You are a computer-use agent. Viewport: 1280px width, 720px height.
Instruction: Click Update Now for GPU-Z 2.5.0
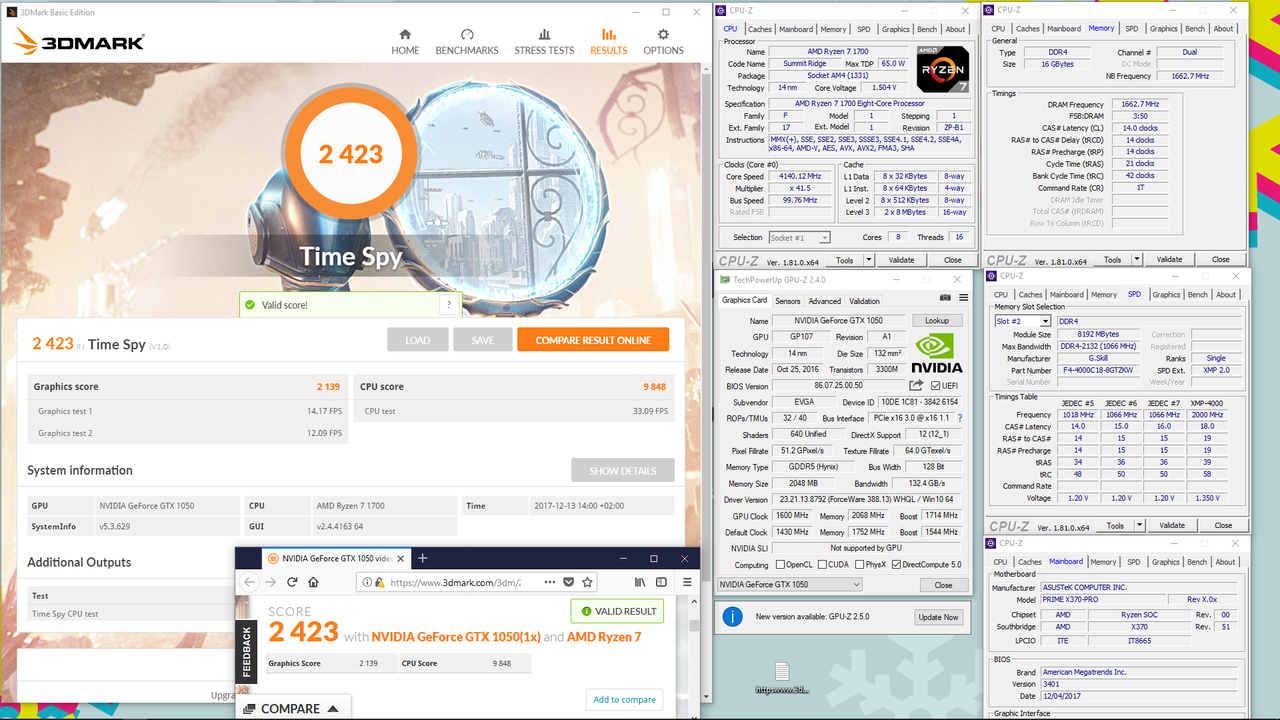(x=938, y=617)
